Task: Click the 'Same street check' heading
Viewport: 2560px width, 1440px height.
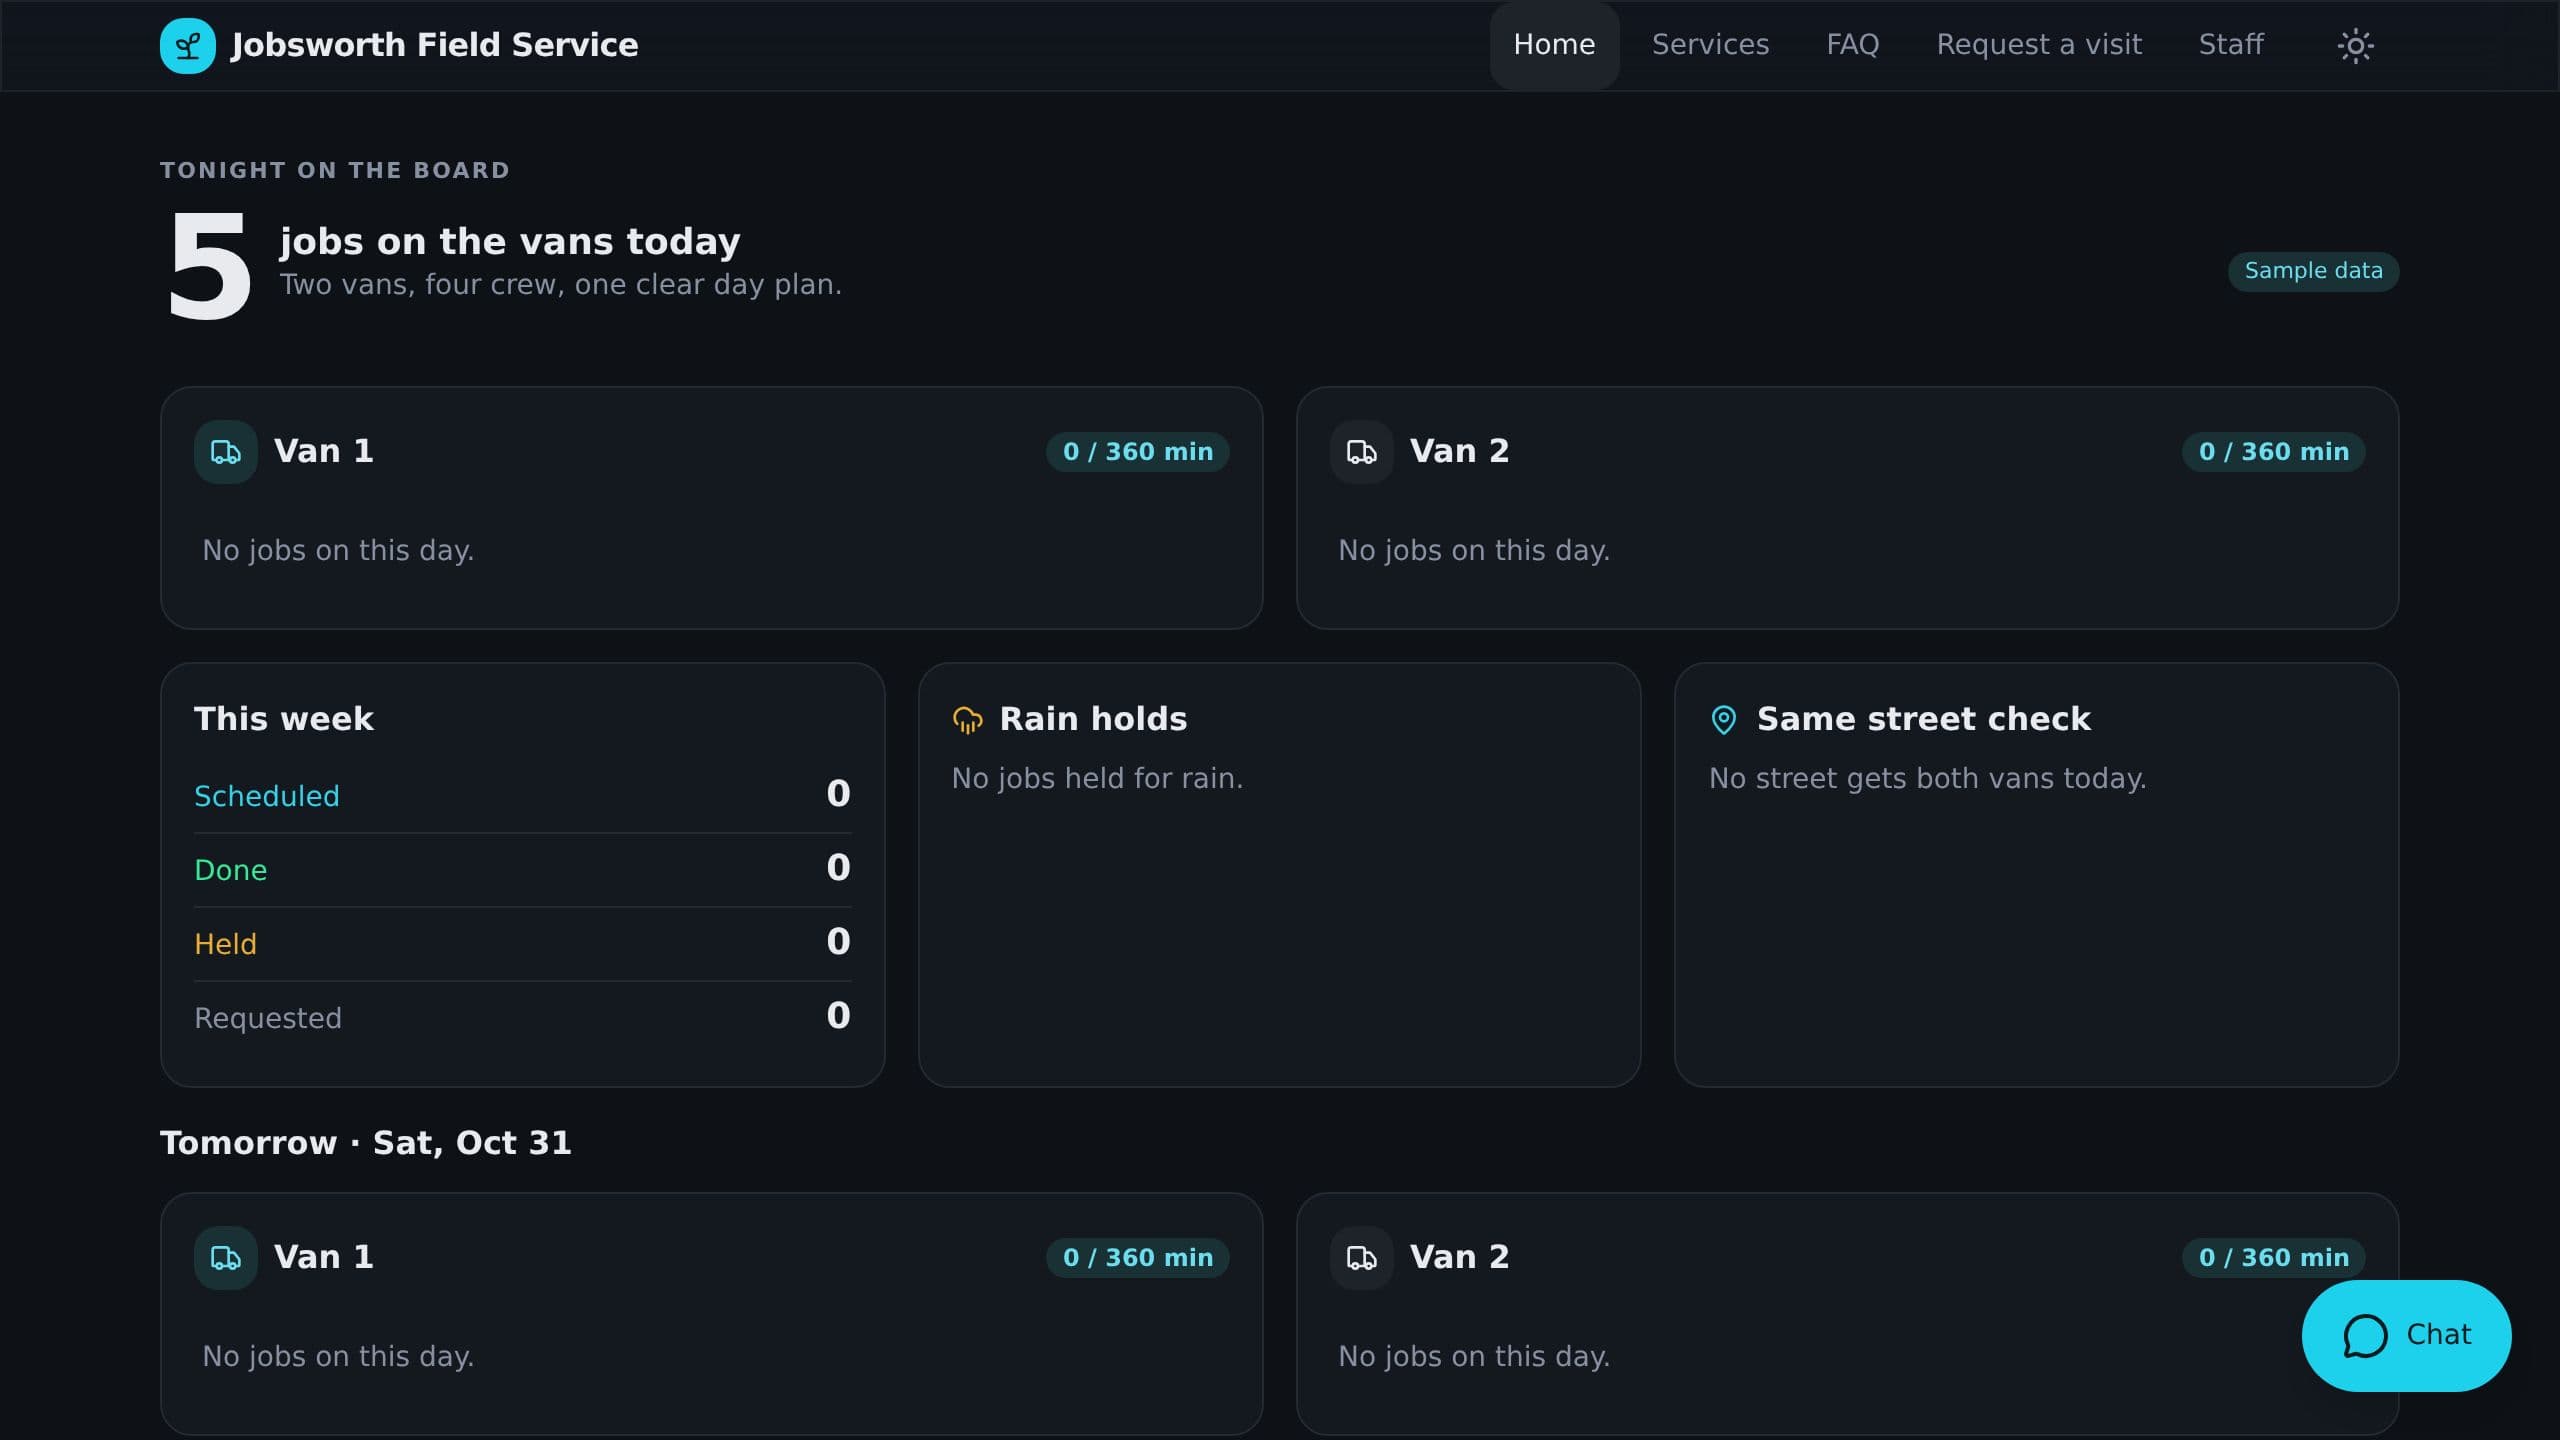Action: point(1923,719)
